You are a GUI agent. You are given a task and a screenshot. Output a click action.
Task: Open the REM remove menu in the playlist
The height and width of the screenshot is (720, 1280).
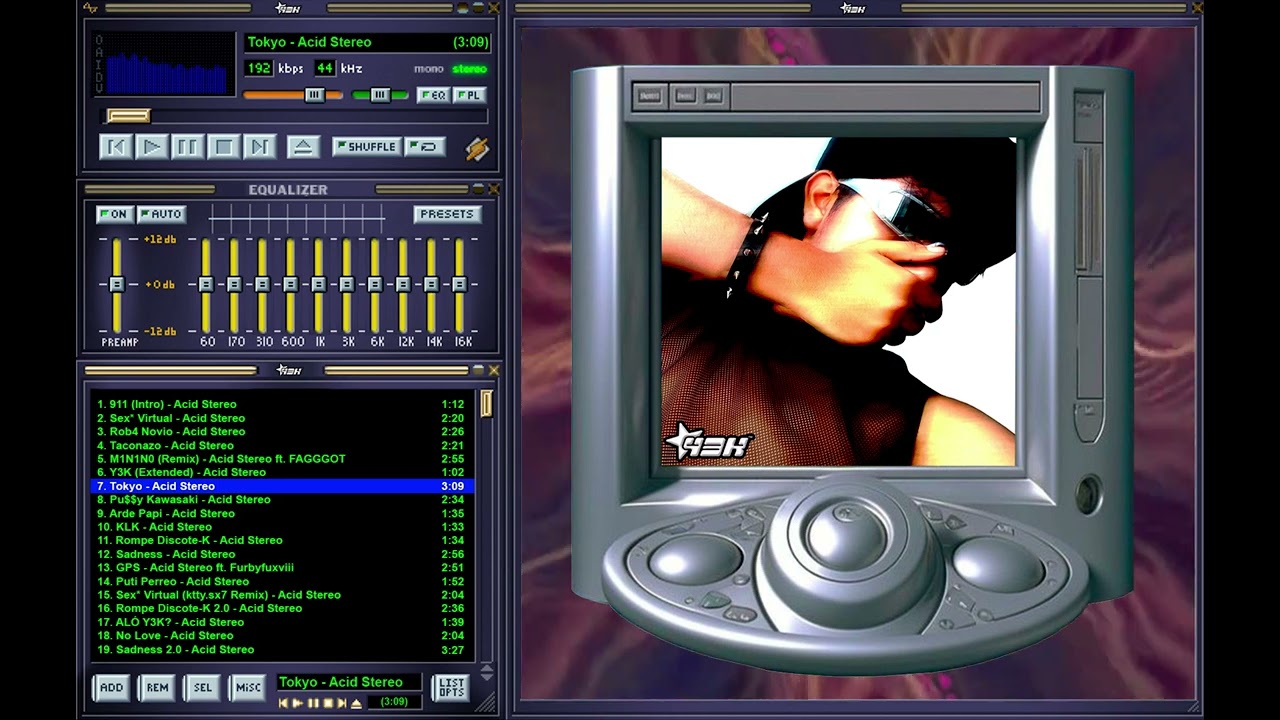tap(158, 688)
